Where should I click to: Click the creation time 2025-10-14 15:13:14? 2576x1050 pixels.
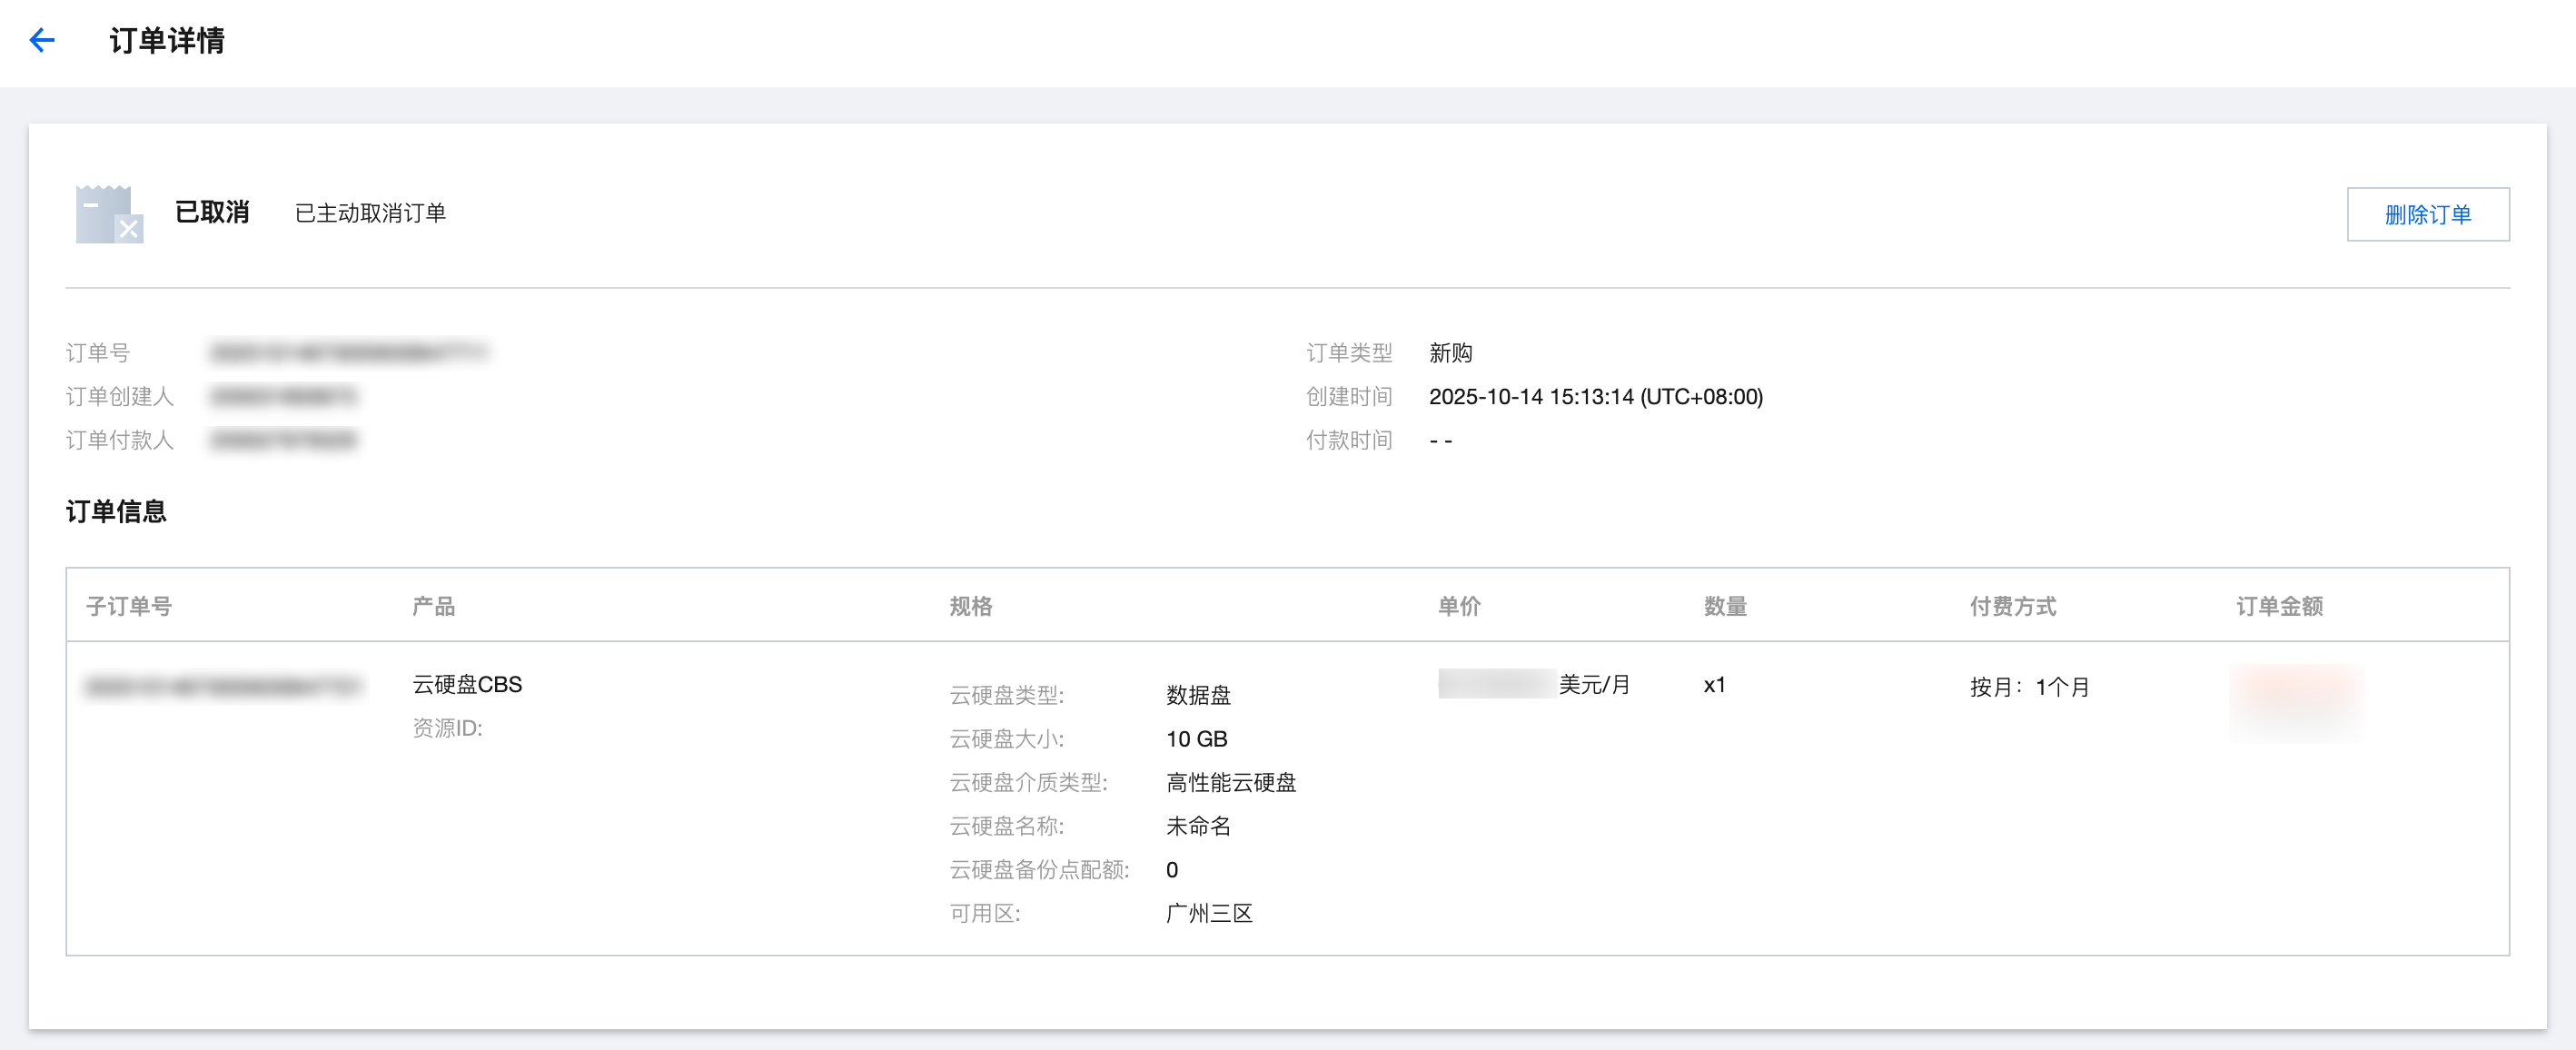1595,397
